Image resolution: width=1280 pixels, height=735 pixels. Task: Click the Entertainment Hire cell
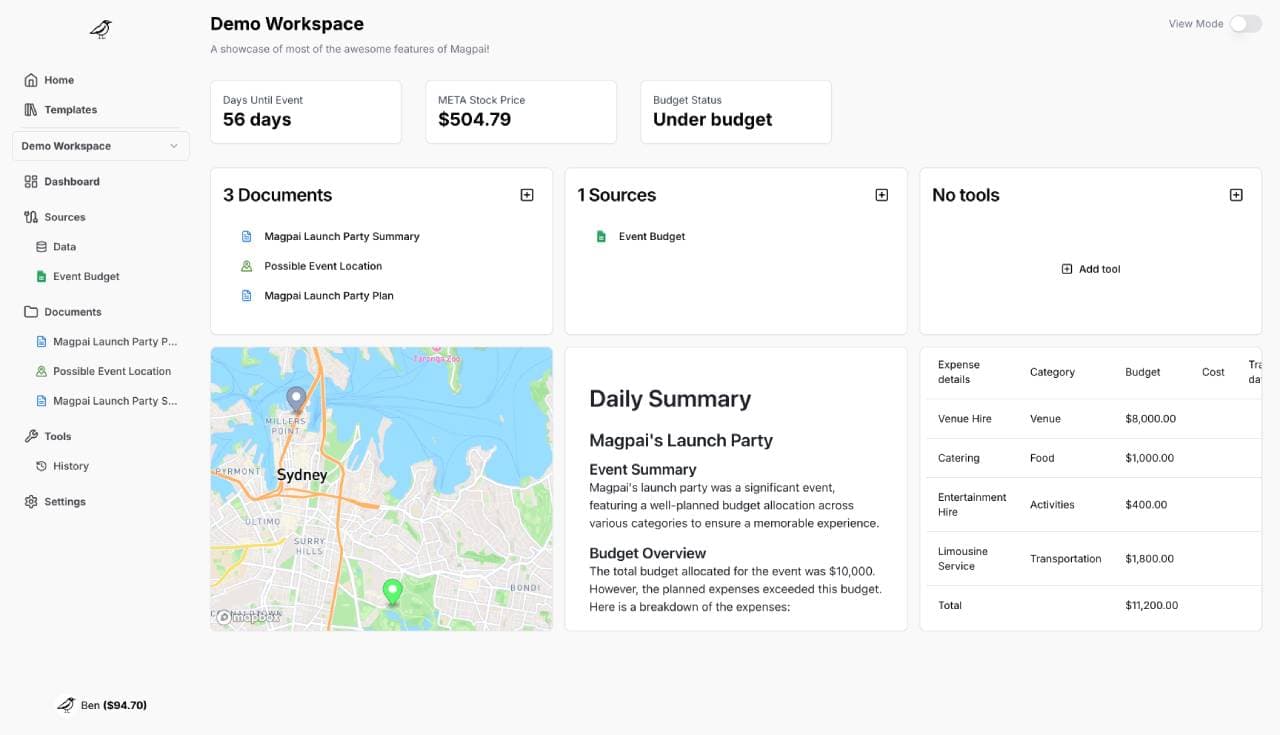(972, 505)
